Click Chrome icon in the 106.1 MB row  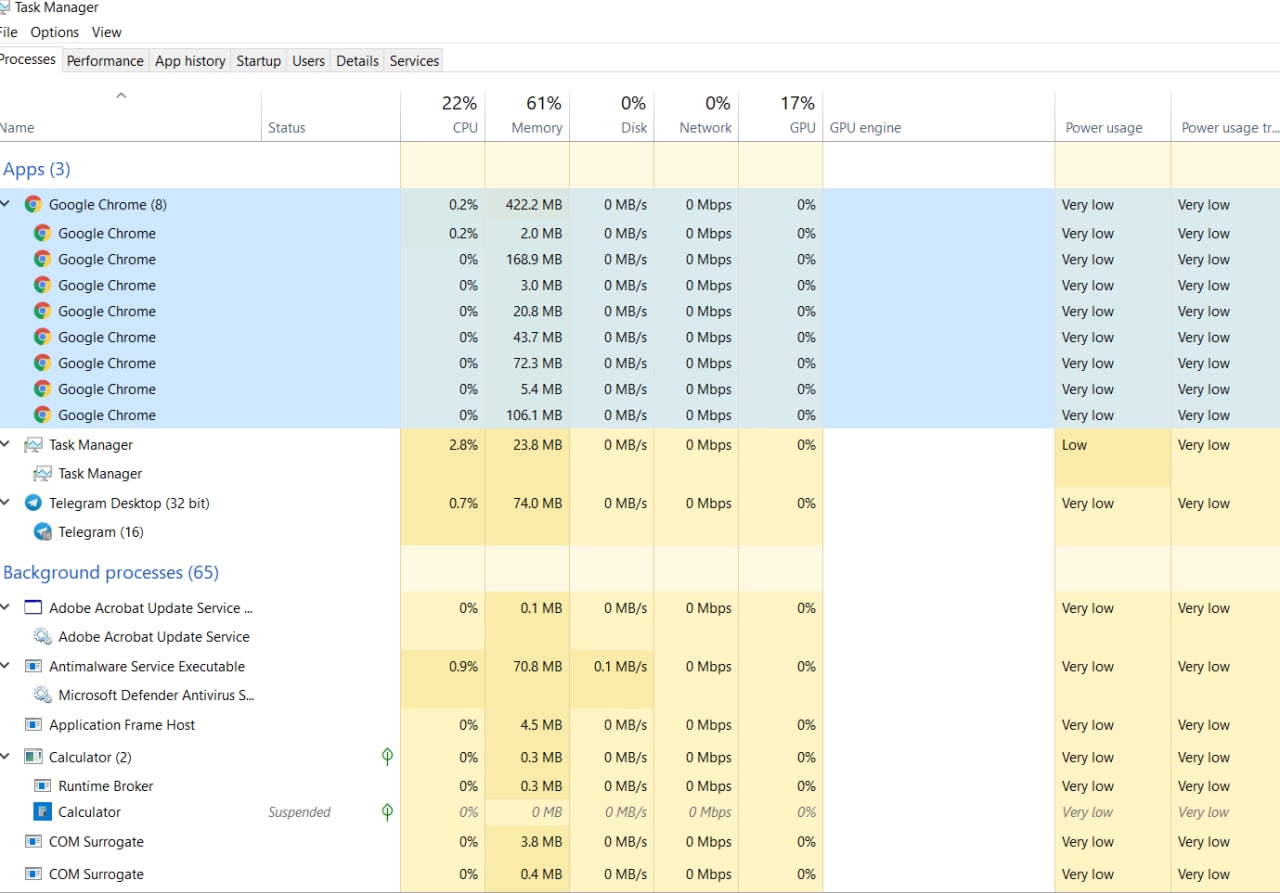tap(42, 415)
